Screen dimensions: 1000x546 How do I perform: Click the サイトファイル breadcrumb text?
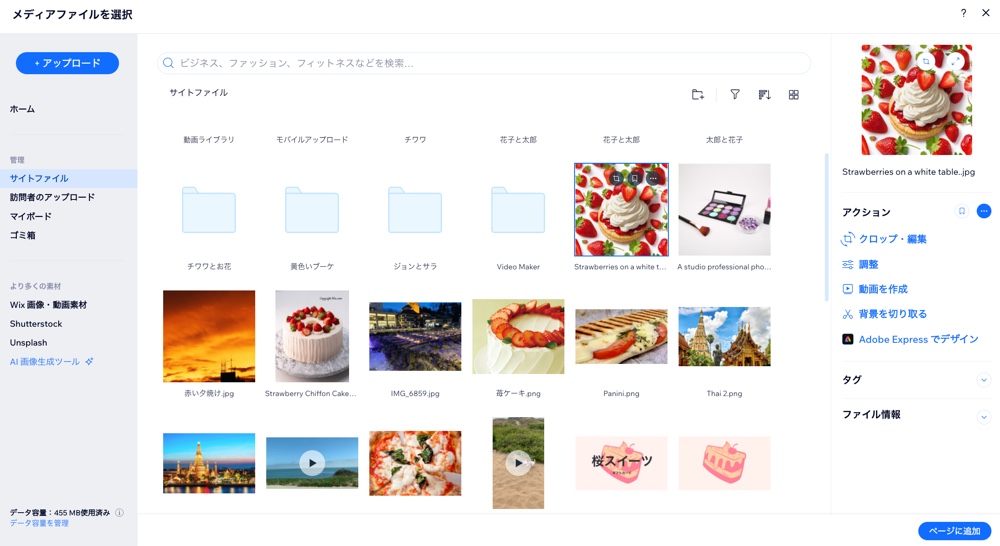(x=198, y=92)
